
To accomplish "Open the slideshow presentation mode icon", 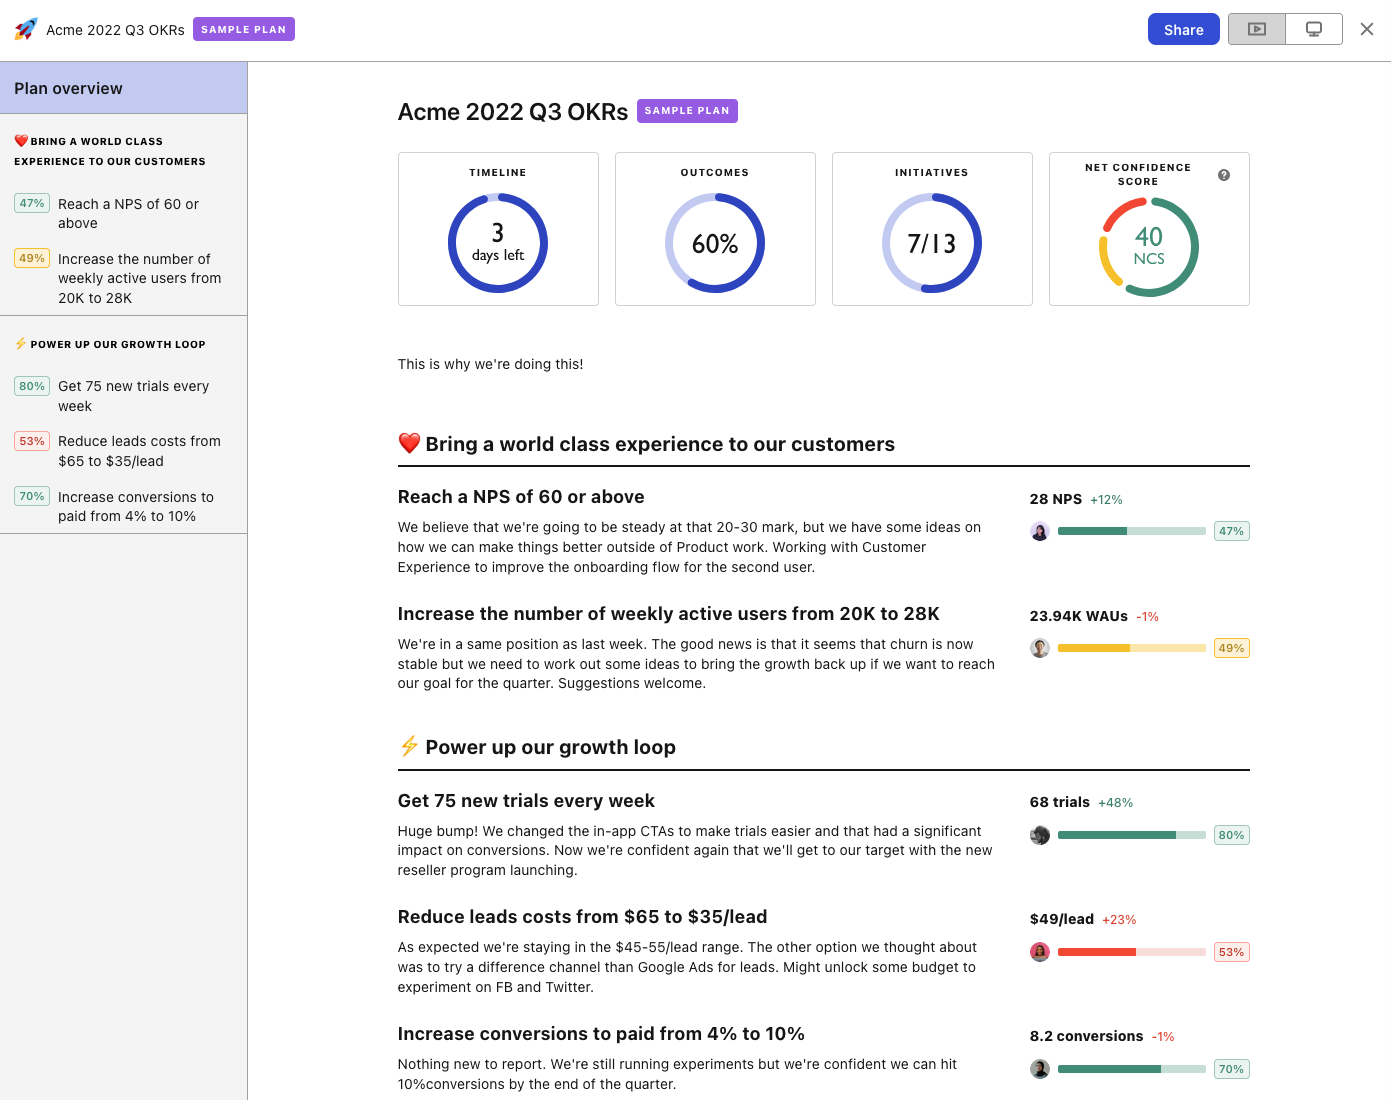I will (x=1257, y=29).
